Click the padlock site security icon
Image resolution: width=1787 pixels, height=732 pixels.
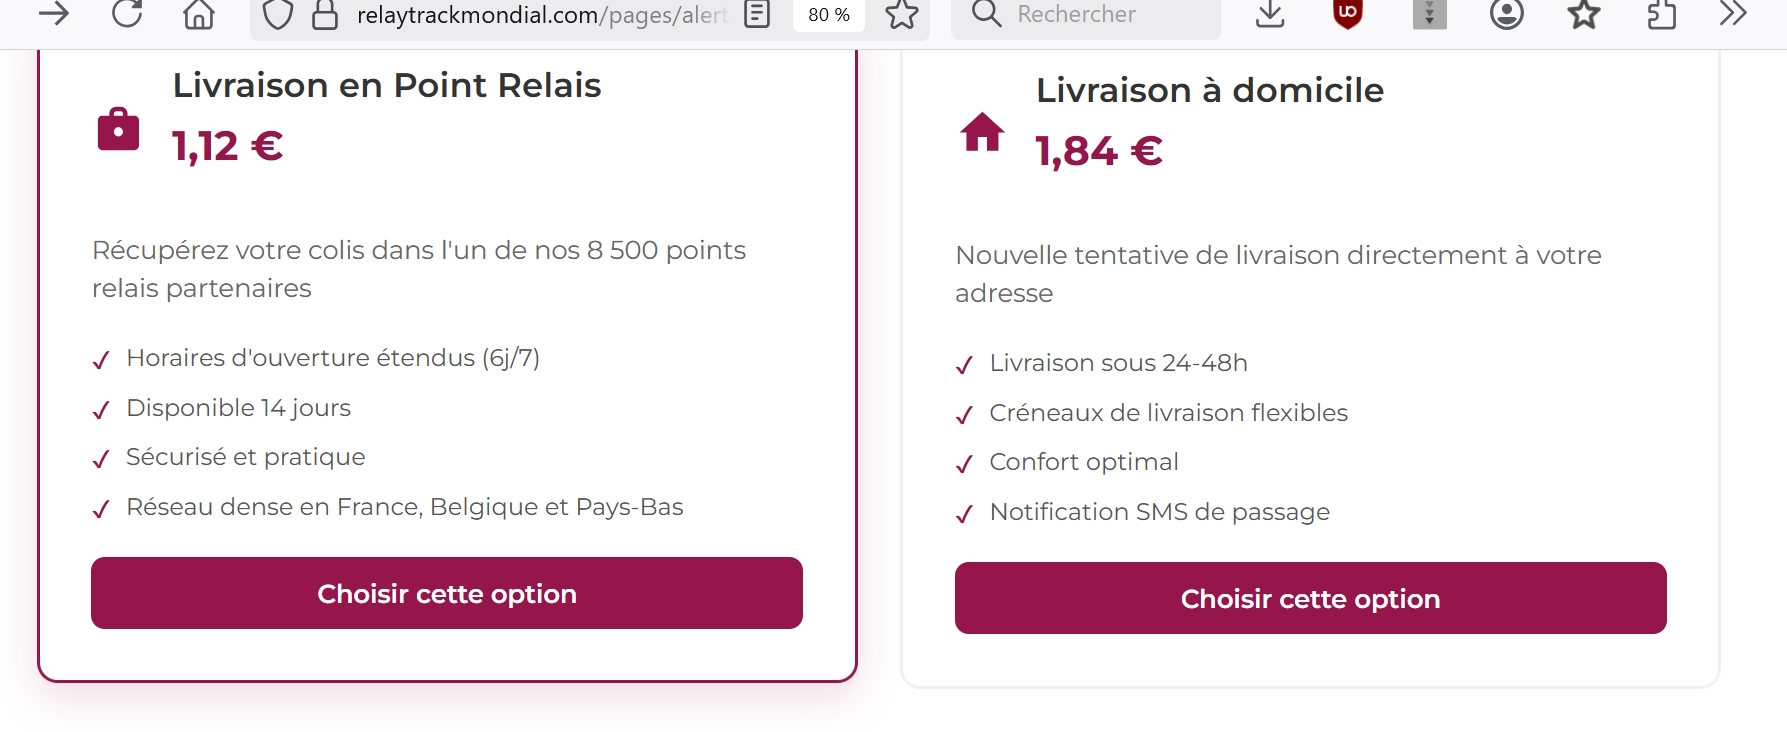point(325,15)
